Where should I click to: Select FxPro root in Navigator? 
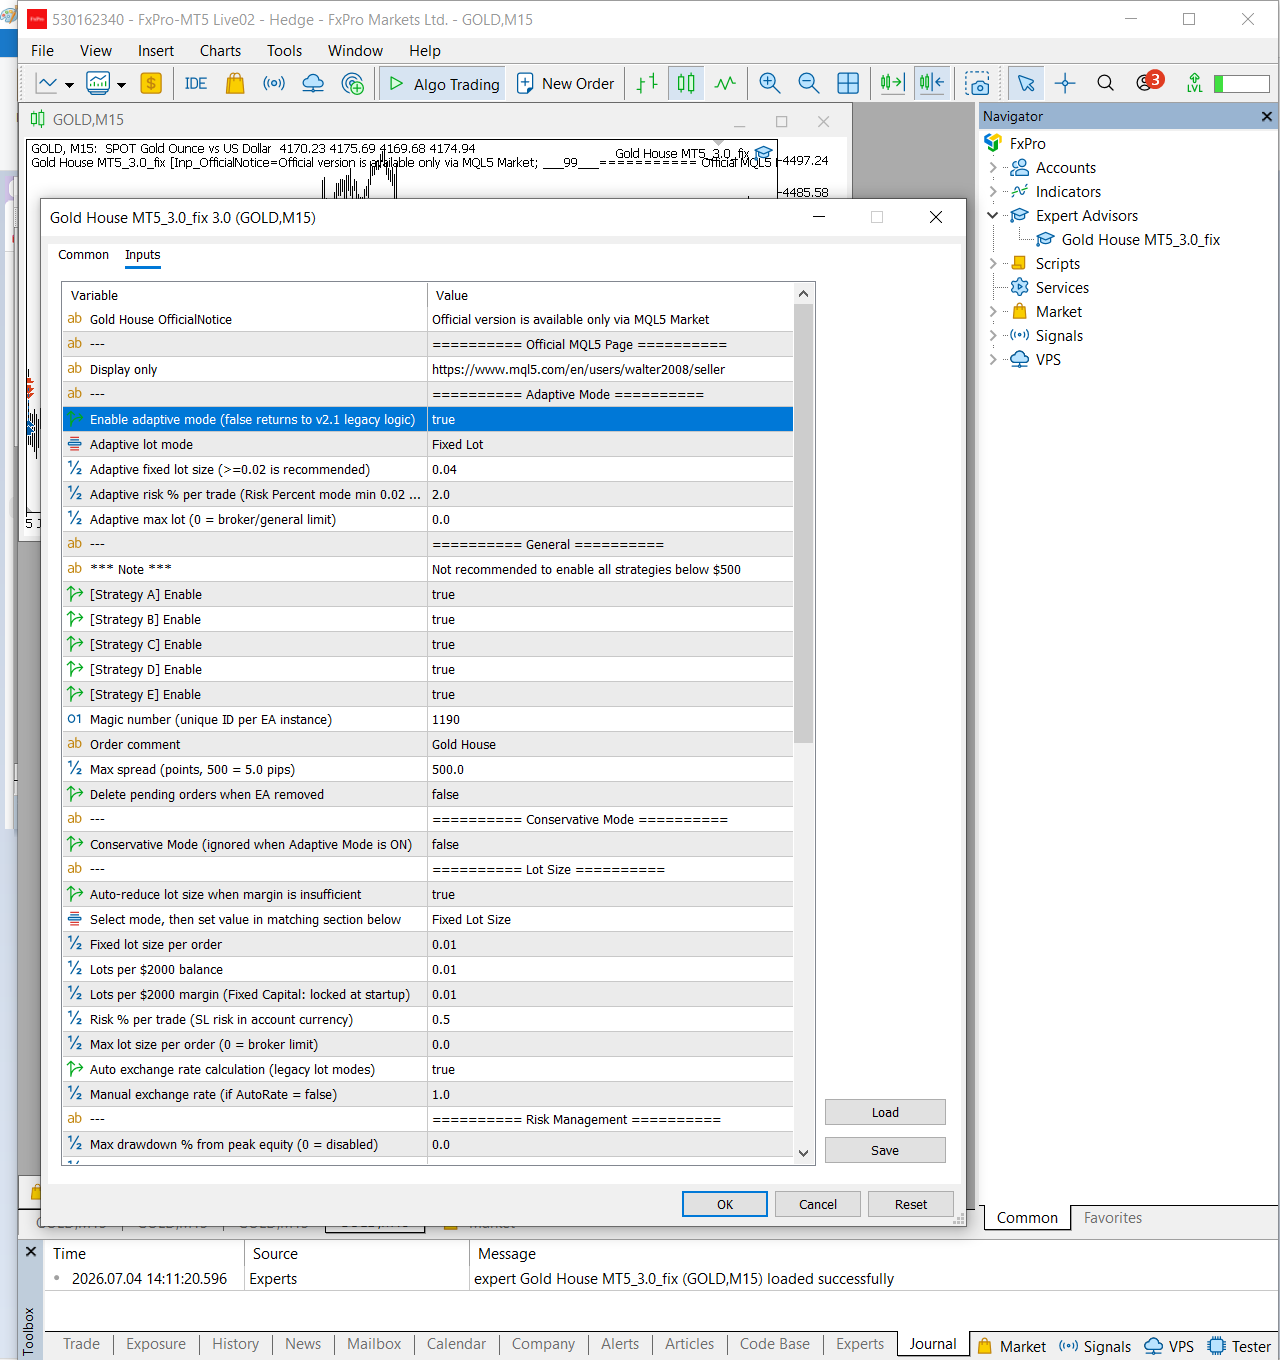coord(1027,144)
